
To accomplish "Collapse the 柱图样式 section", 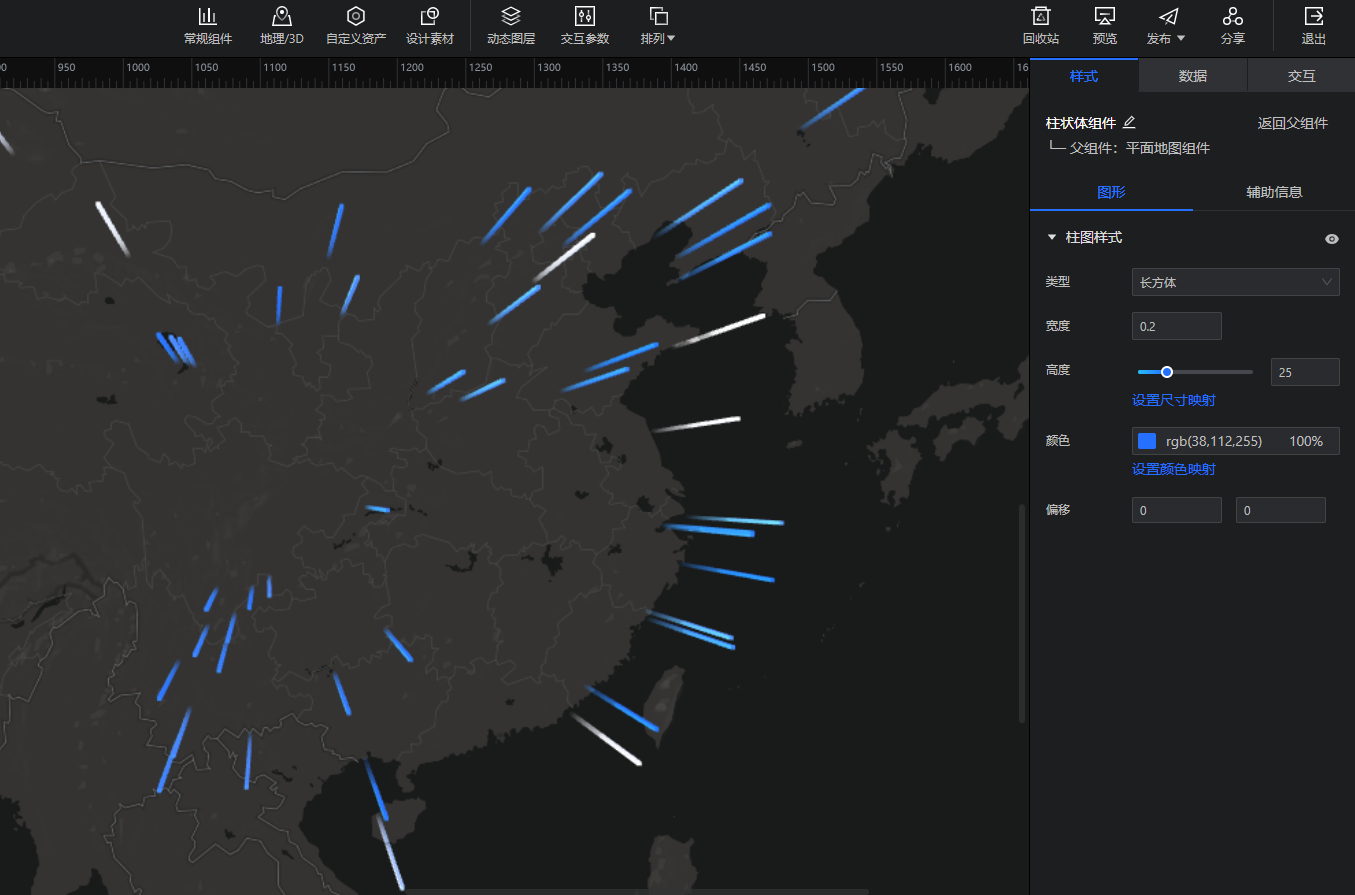I will tap(1051, 238).
